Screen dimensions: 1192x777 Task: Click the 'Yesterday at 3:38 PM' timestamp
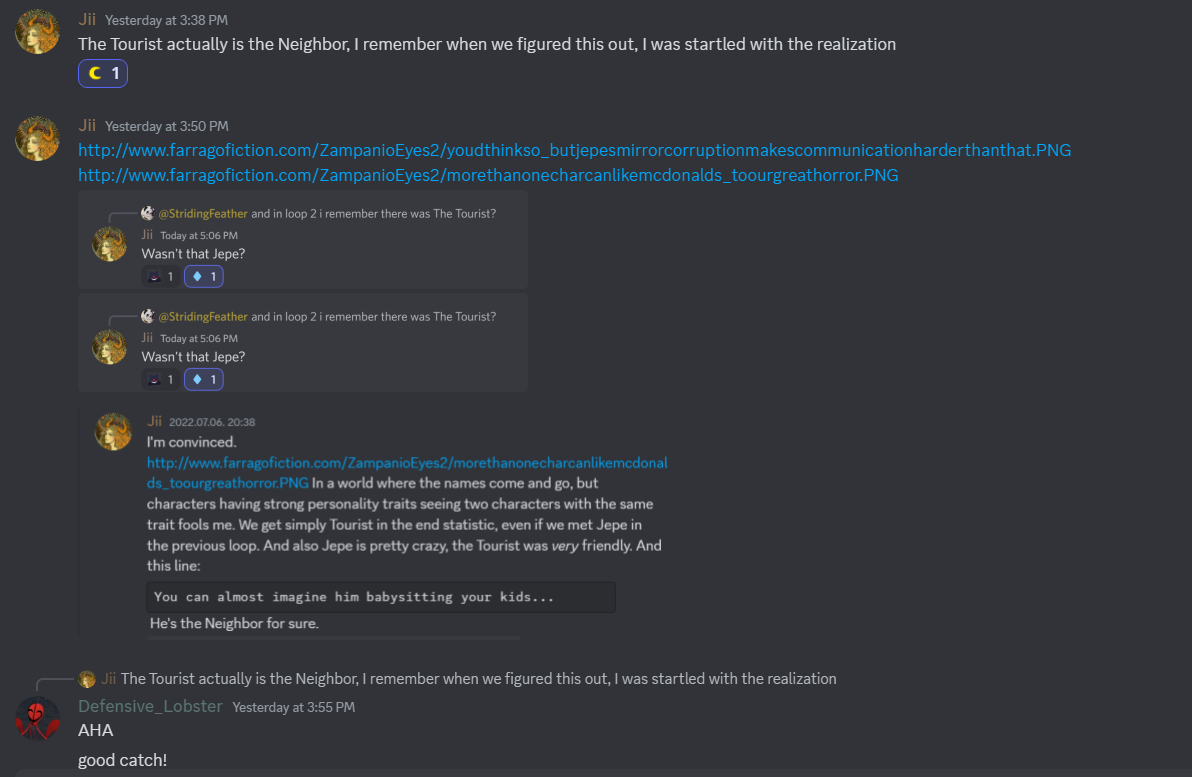167,20
